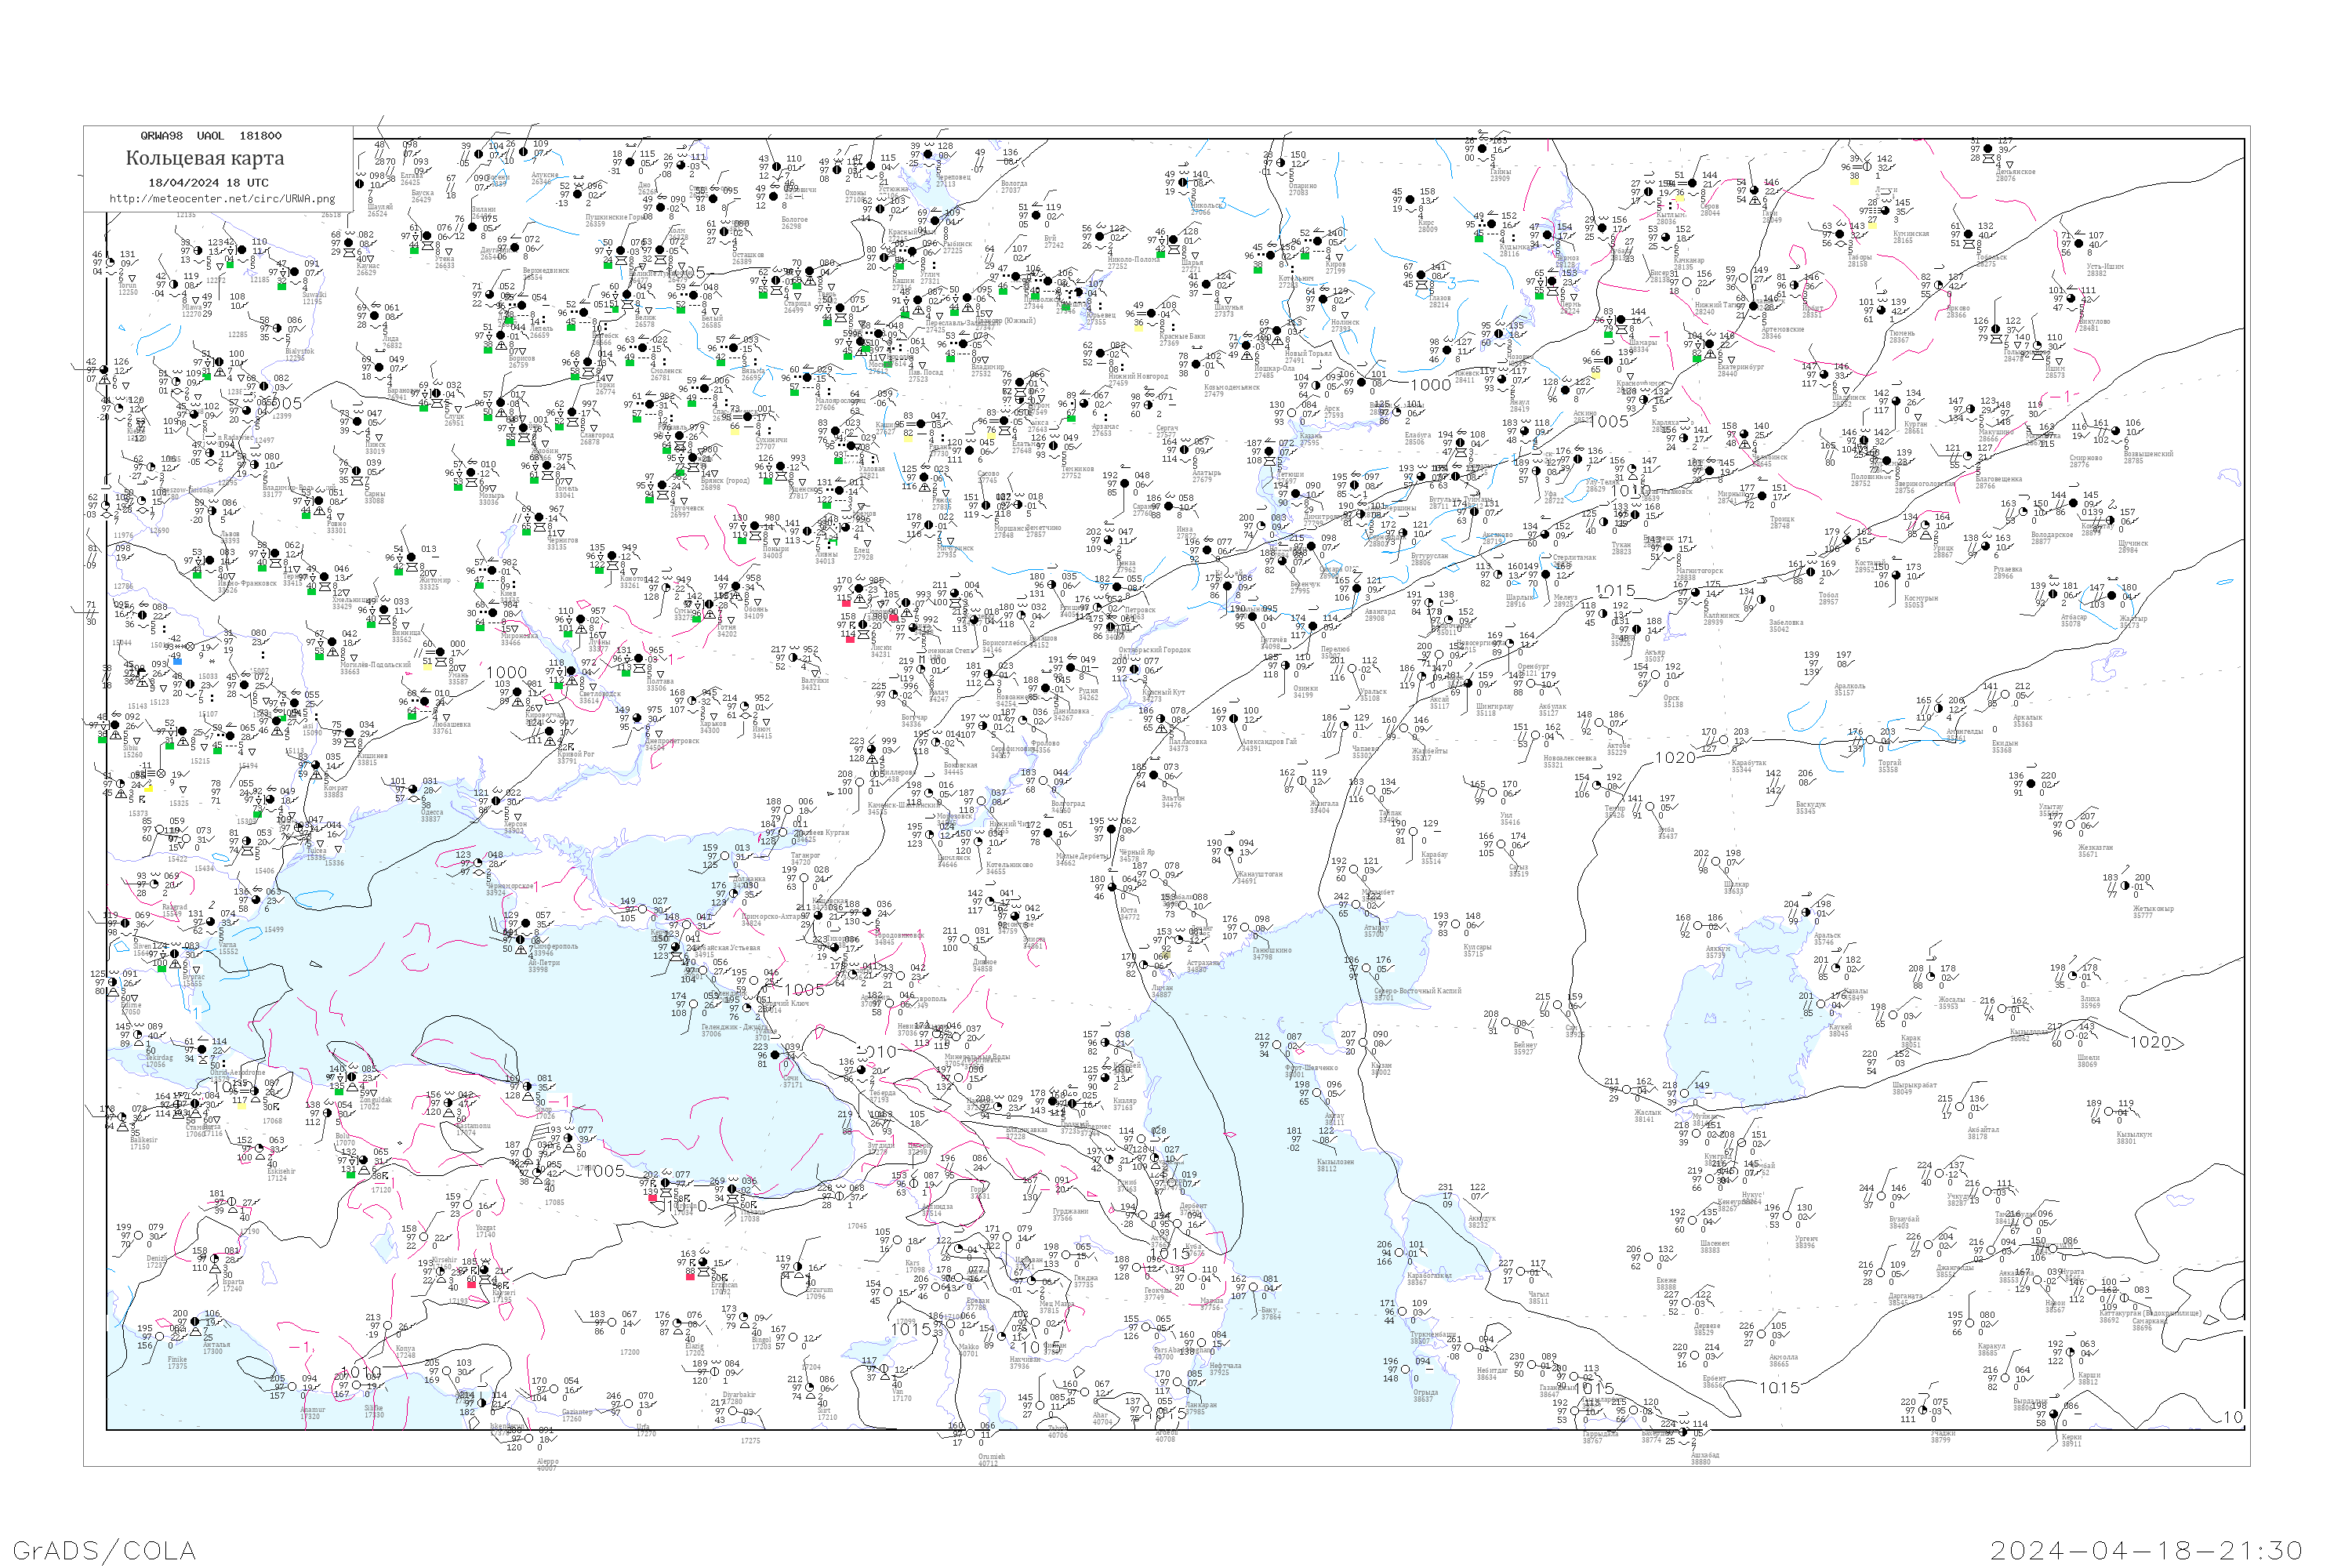This screenshot has width=2352, height=1568.
Task: Click the QRWA98 UAOL 181800 header code
Action: click(x=211, y=136)
